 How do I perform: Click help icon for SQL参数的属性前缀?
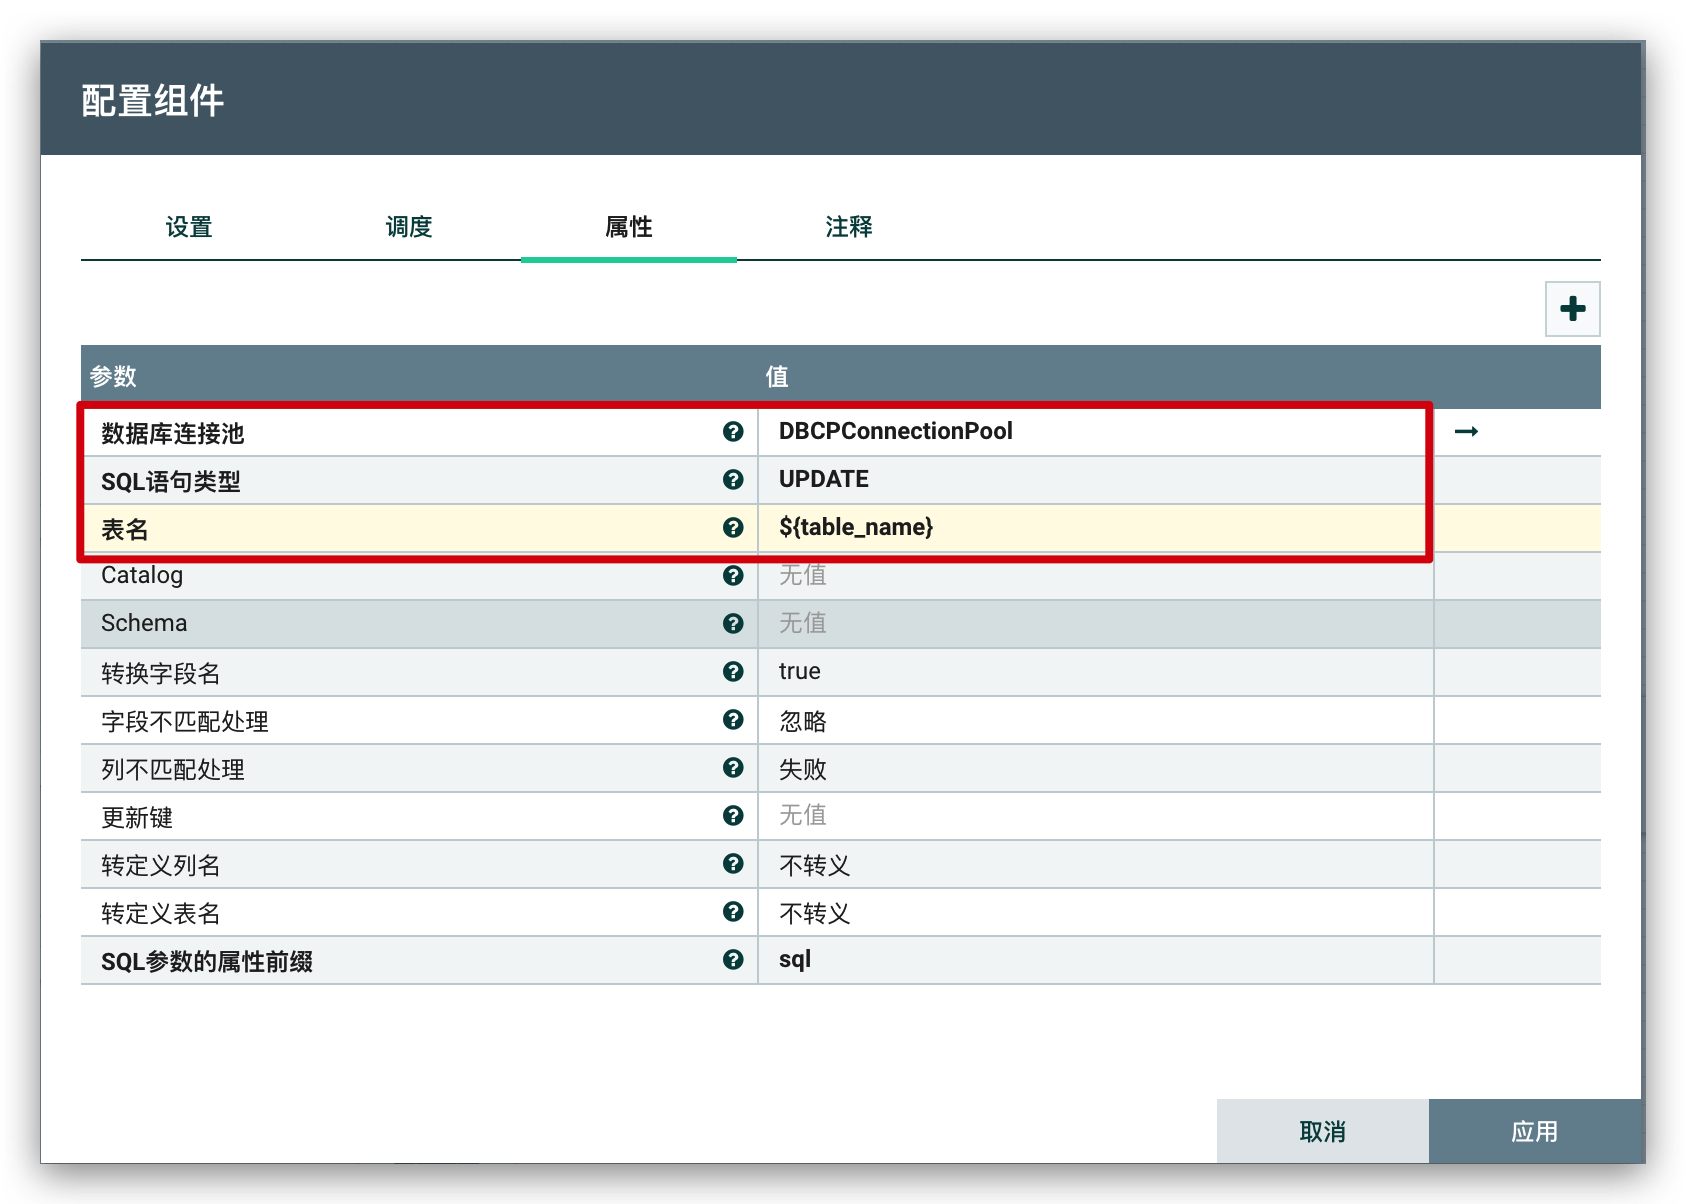tap(733, 959)
